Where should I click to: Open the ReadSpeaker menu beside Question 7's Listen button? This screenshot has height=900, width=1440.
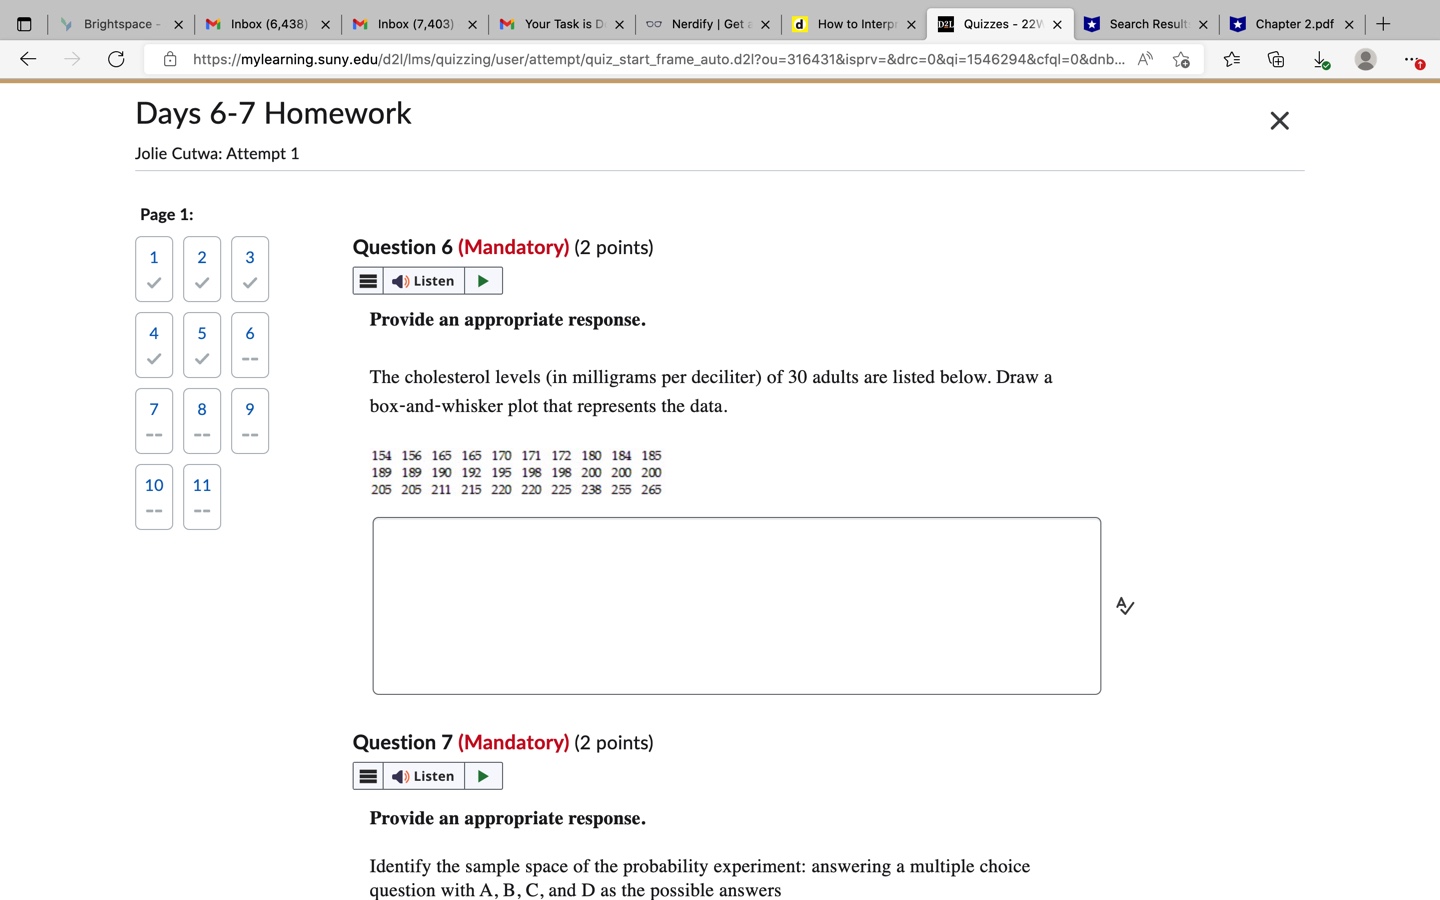[367, 775]
